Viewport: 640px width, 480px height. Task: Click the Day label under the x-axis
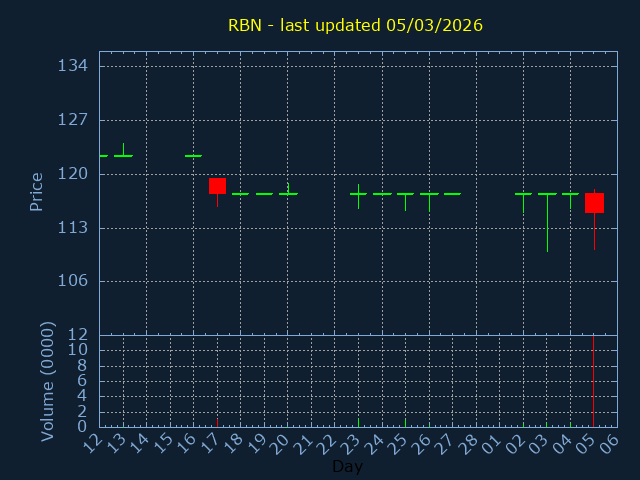click(347, 467)
